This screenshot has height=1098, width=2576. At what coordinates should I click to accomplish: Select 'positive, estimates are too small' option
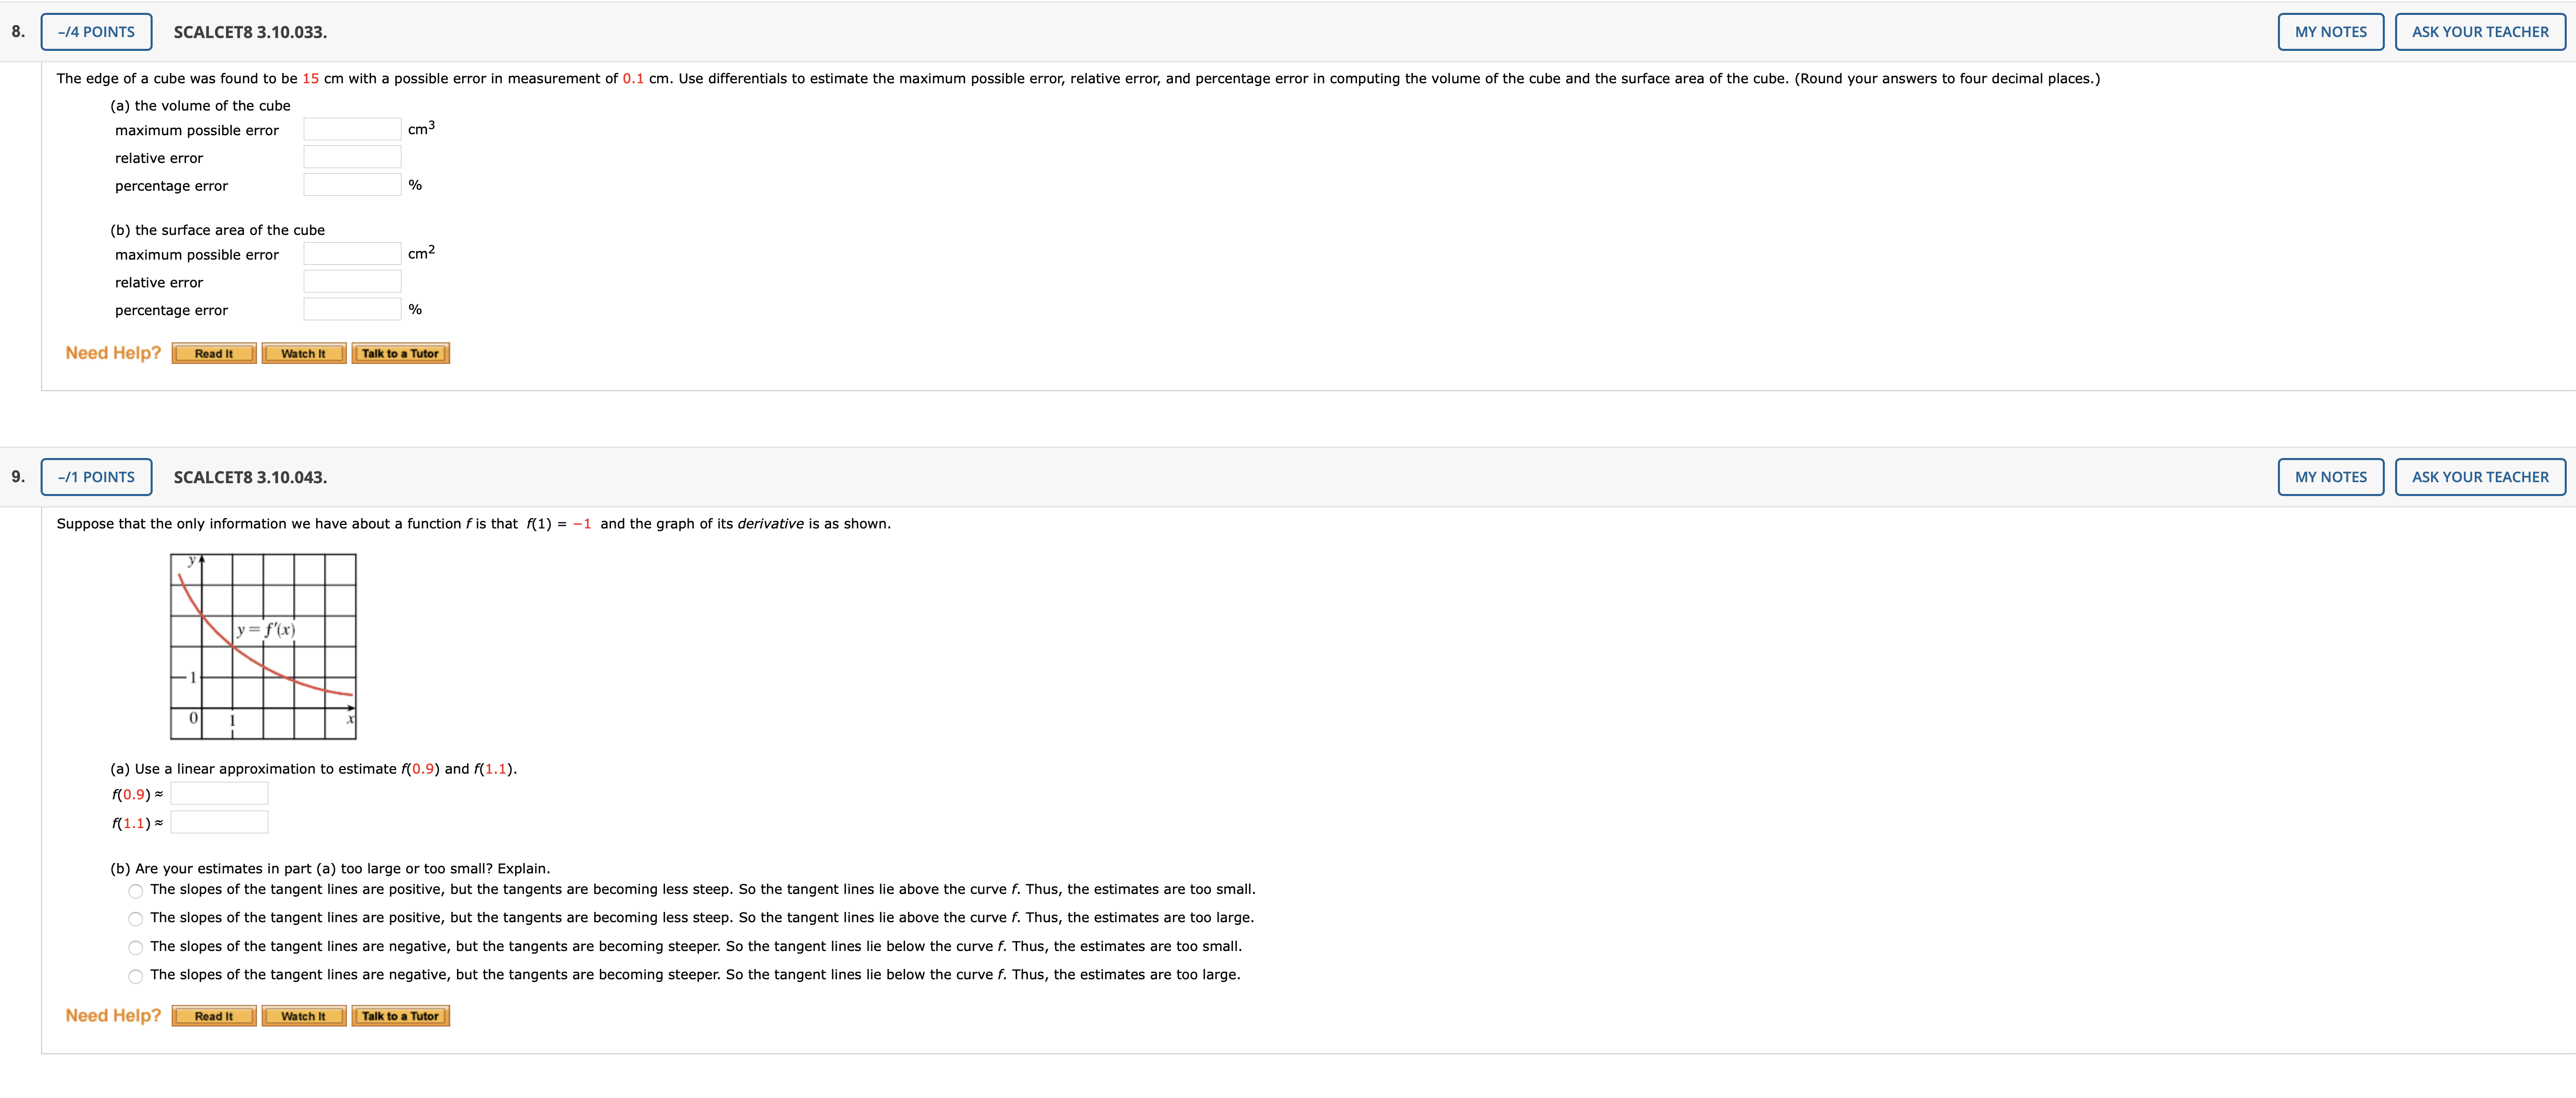[136, 891]
